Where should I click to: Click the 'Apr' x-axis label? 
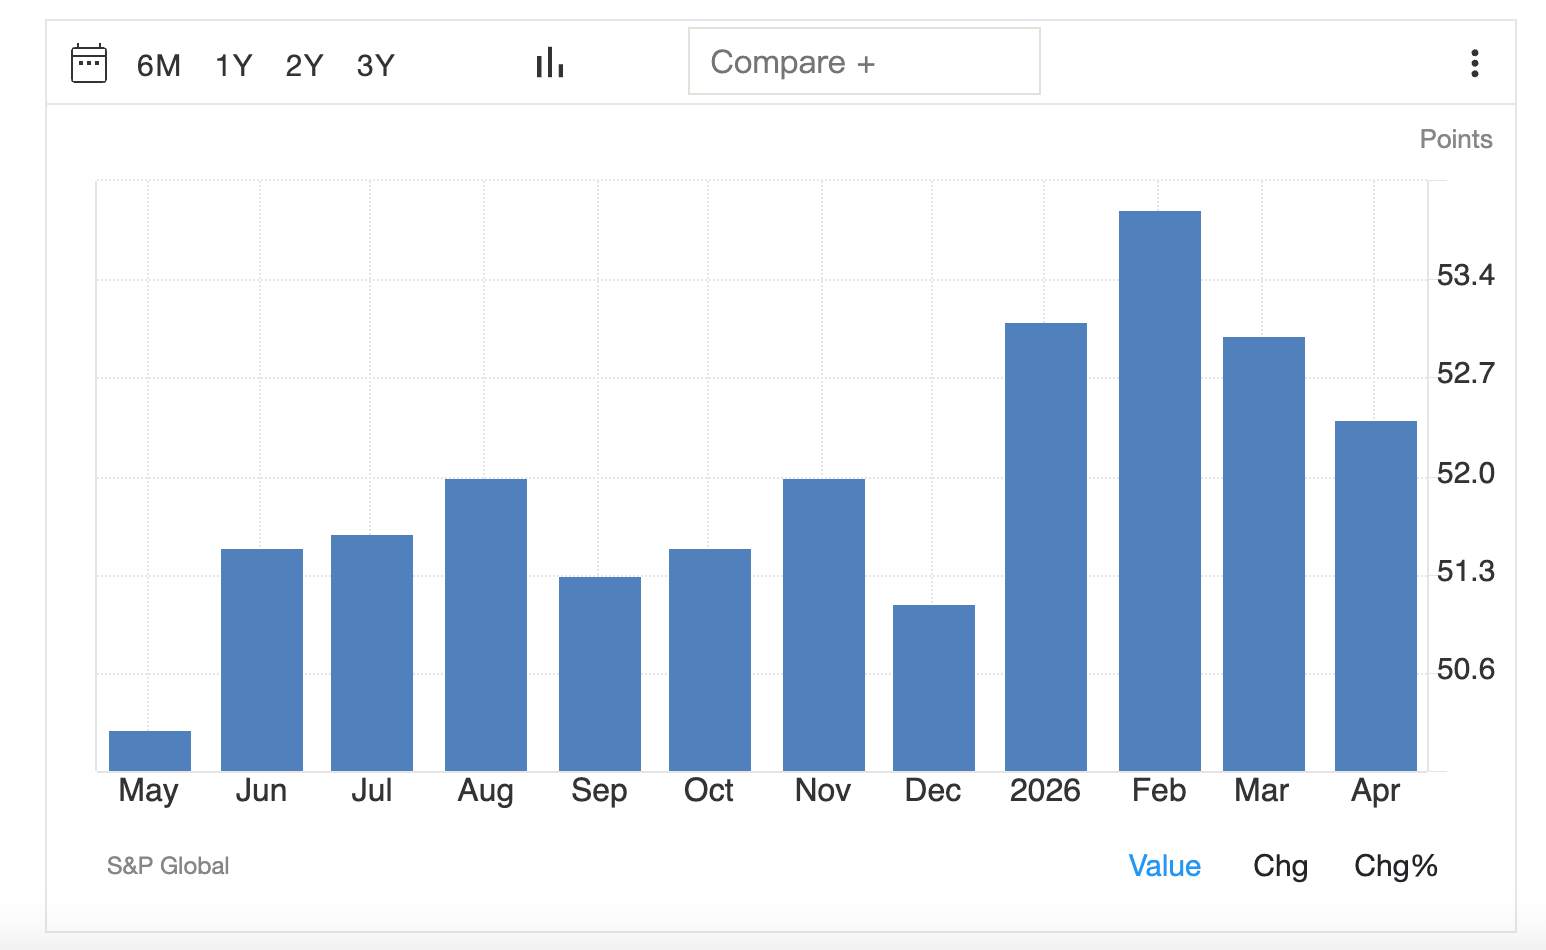point(1376,791)
